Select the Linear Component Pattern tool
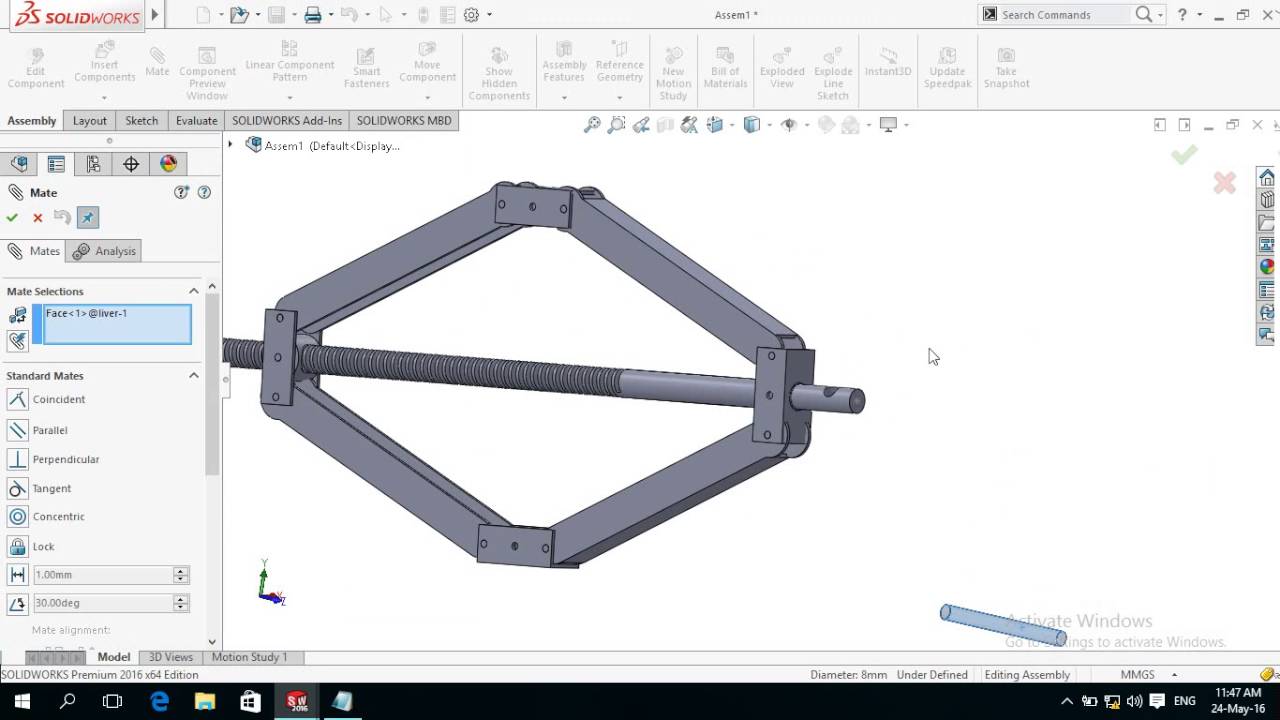1280x720 pixels. [289, 63]
